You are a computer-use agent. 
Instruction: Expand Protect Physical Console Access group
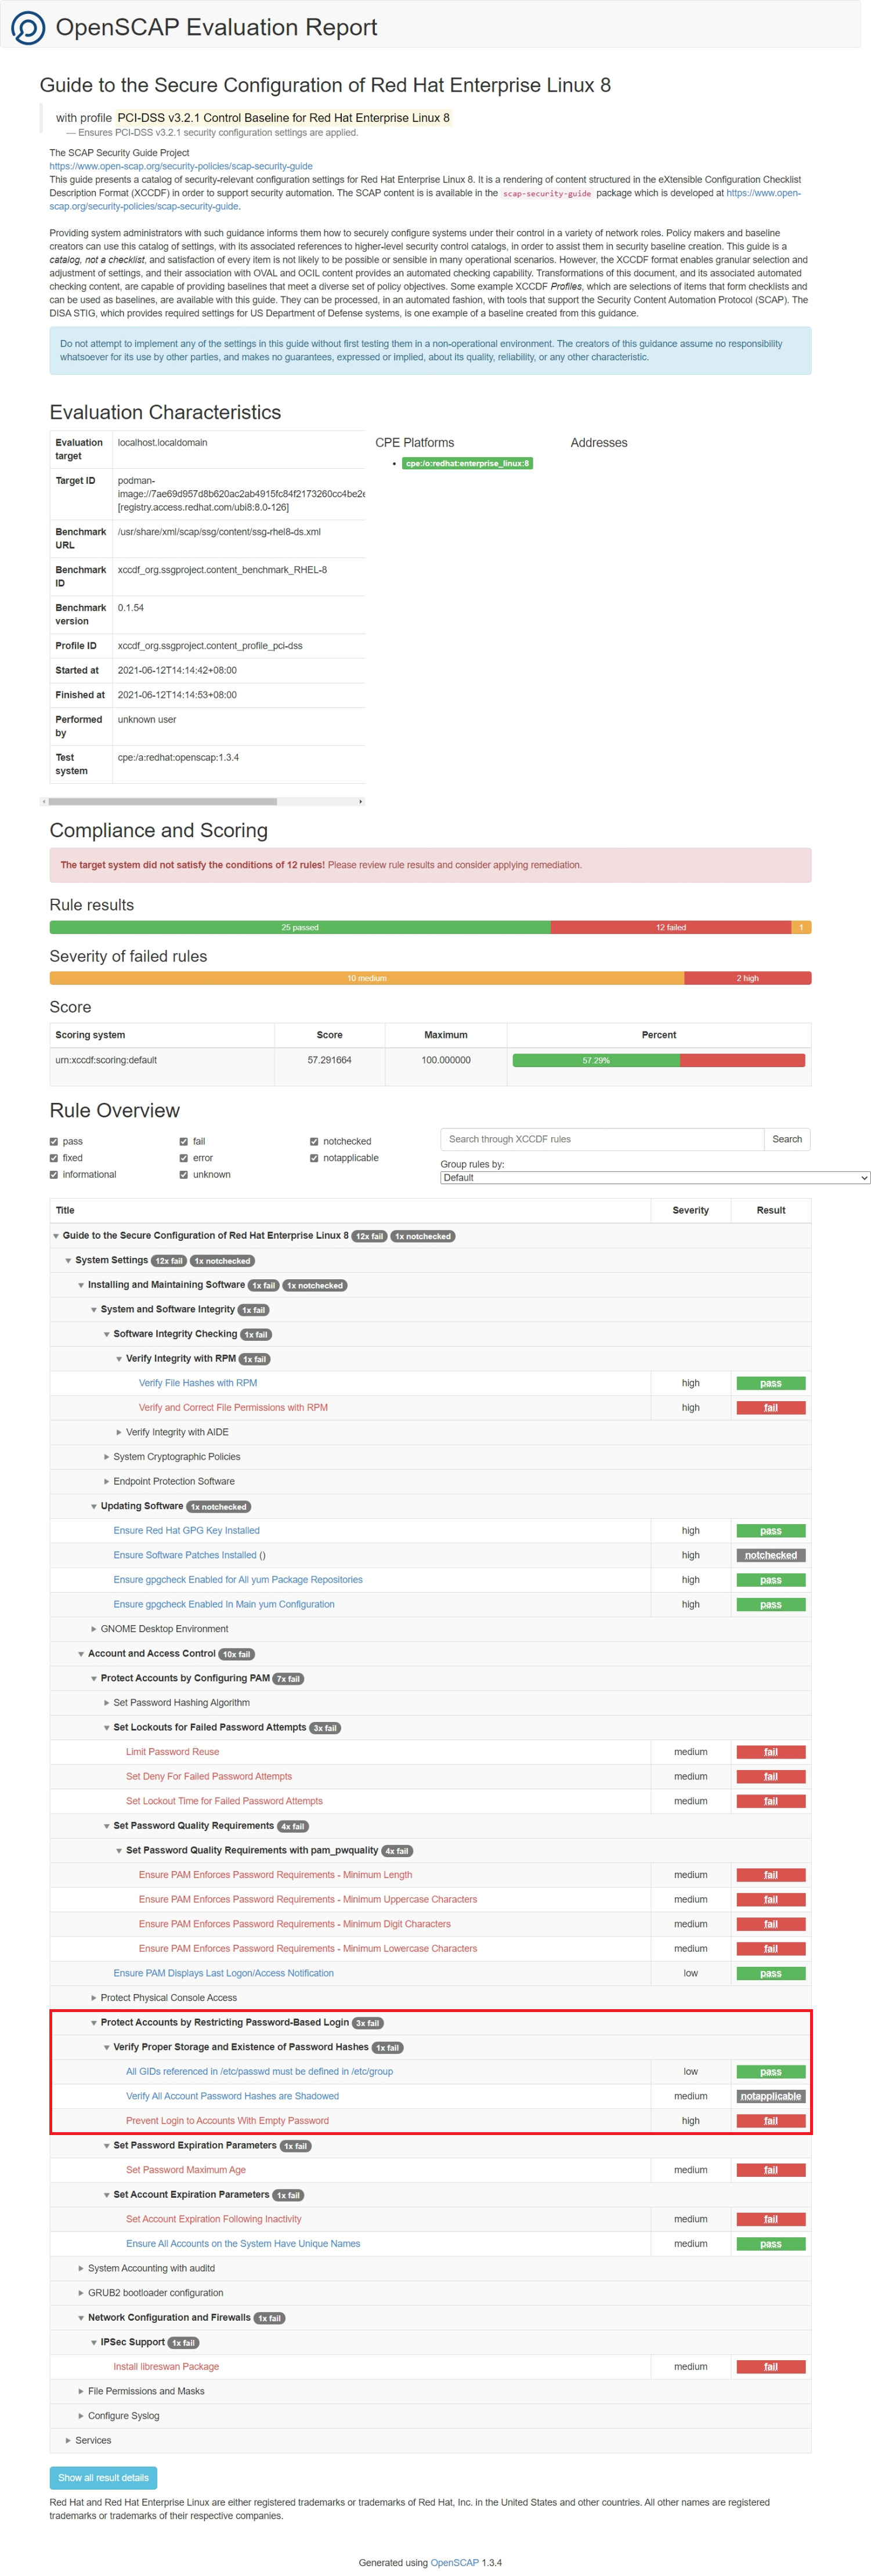(94, 1998)
